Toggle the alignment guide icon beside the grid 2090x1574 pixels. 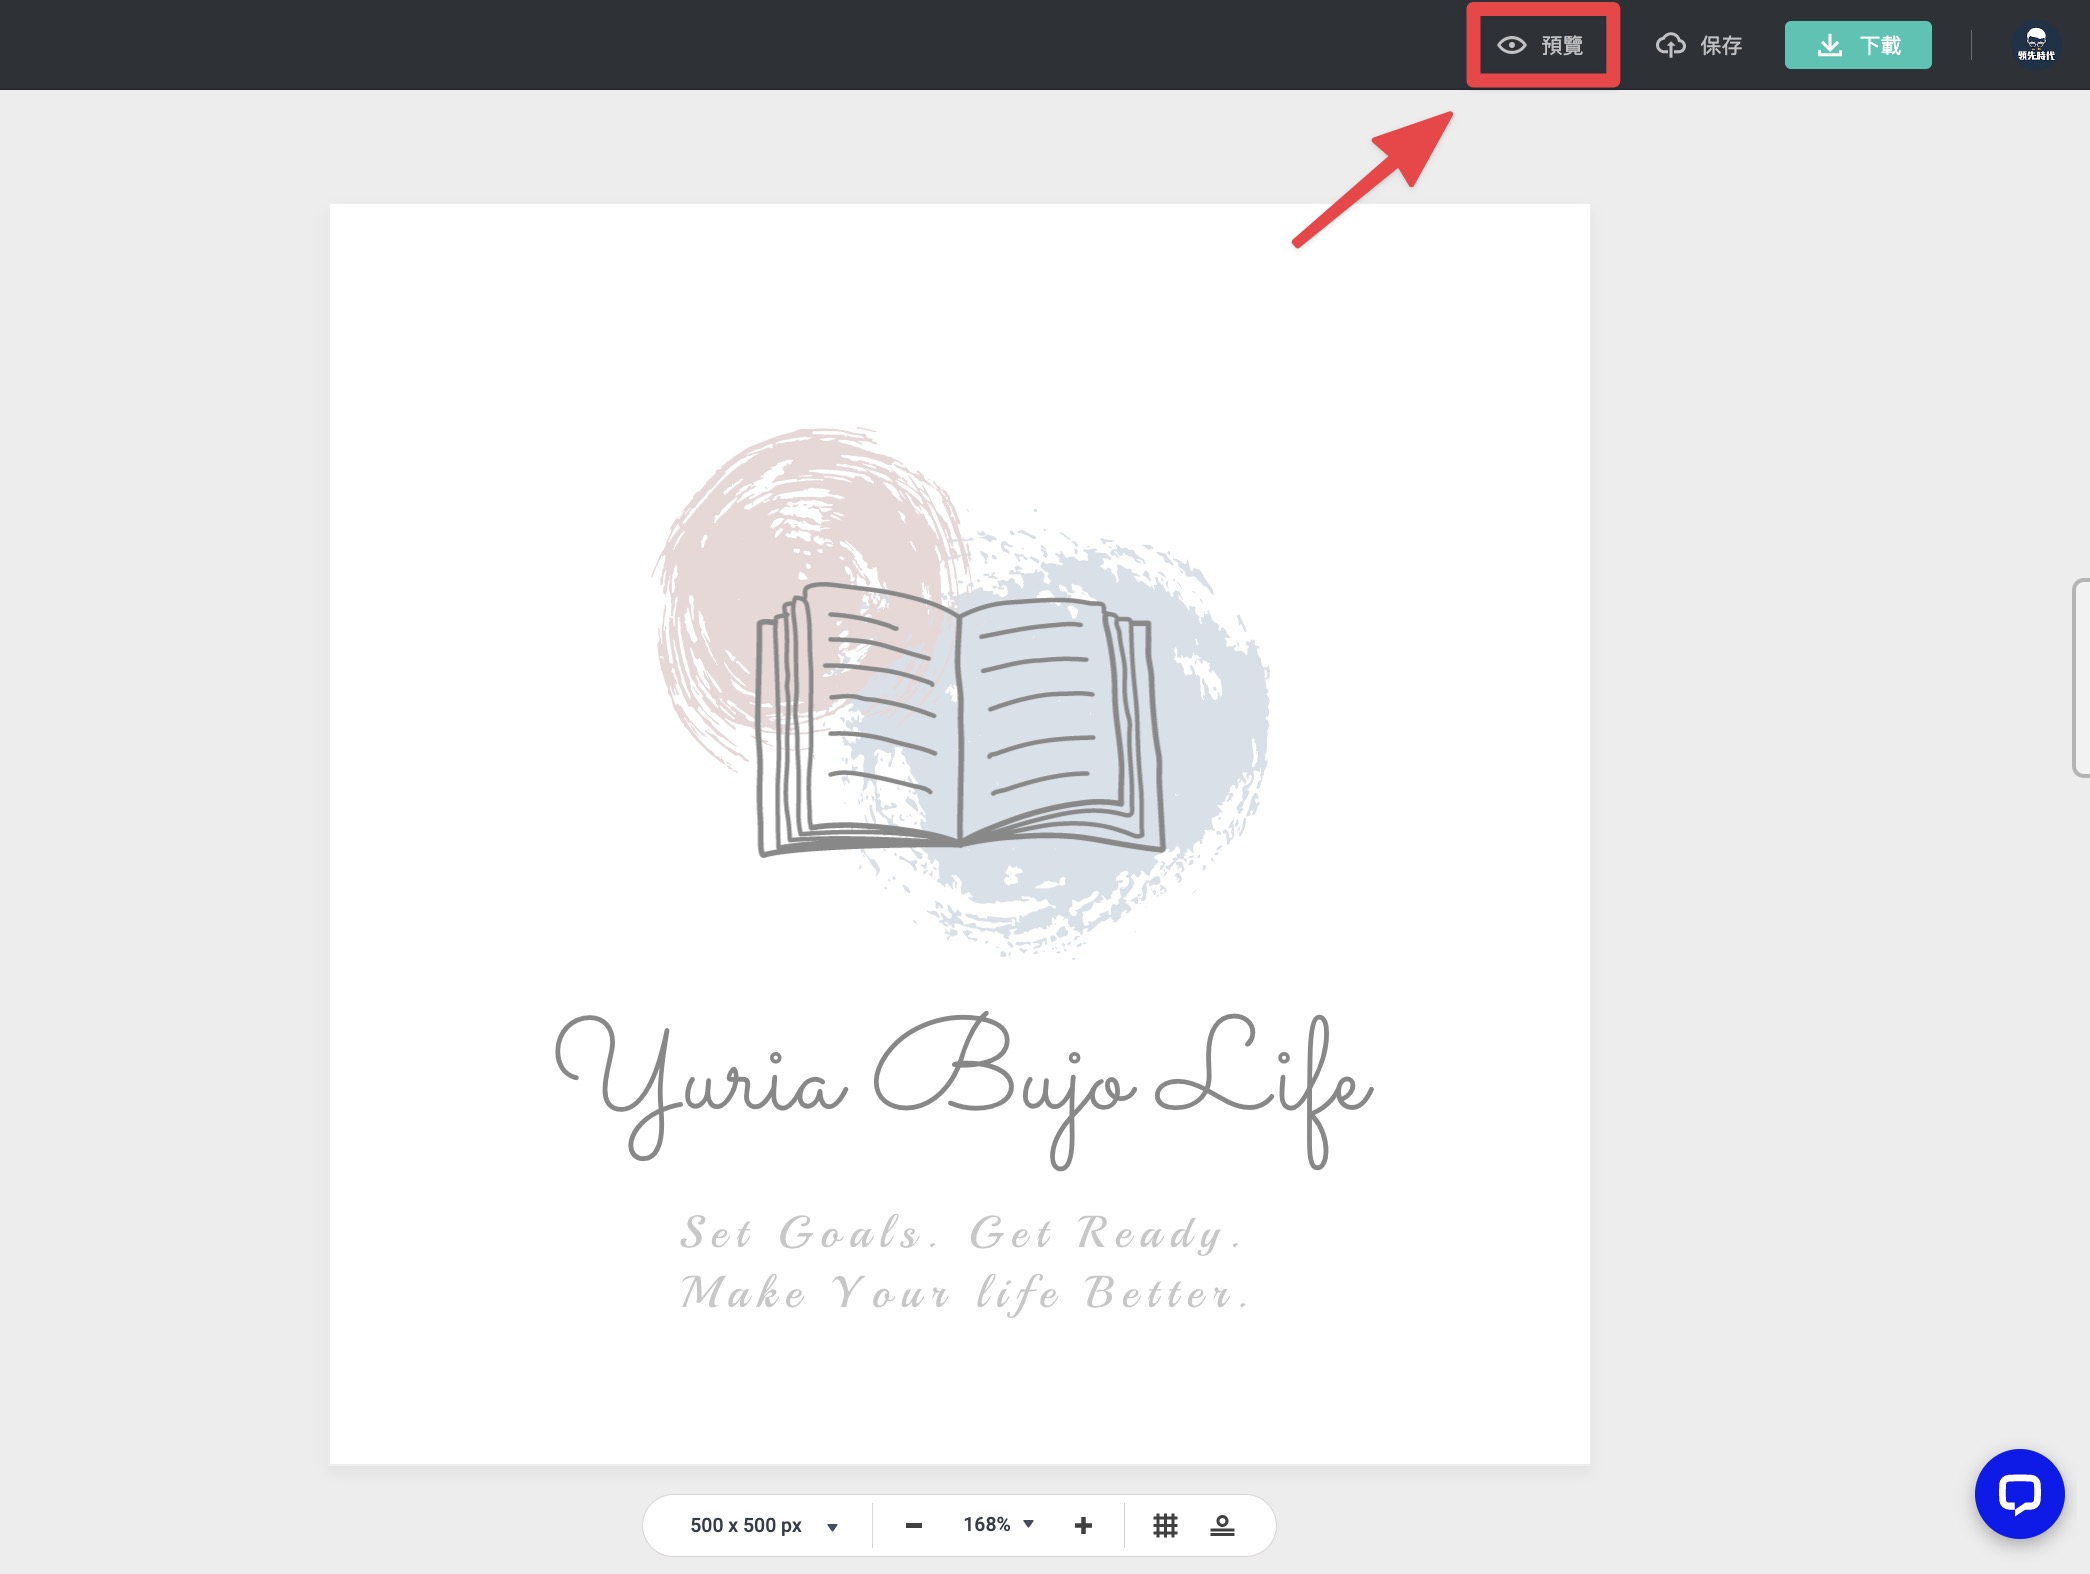(x=1222, y=1525)
